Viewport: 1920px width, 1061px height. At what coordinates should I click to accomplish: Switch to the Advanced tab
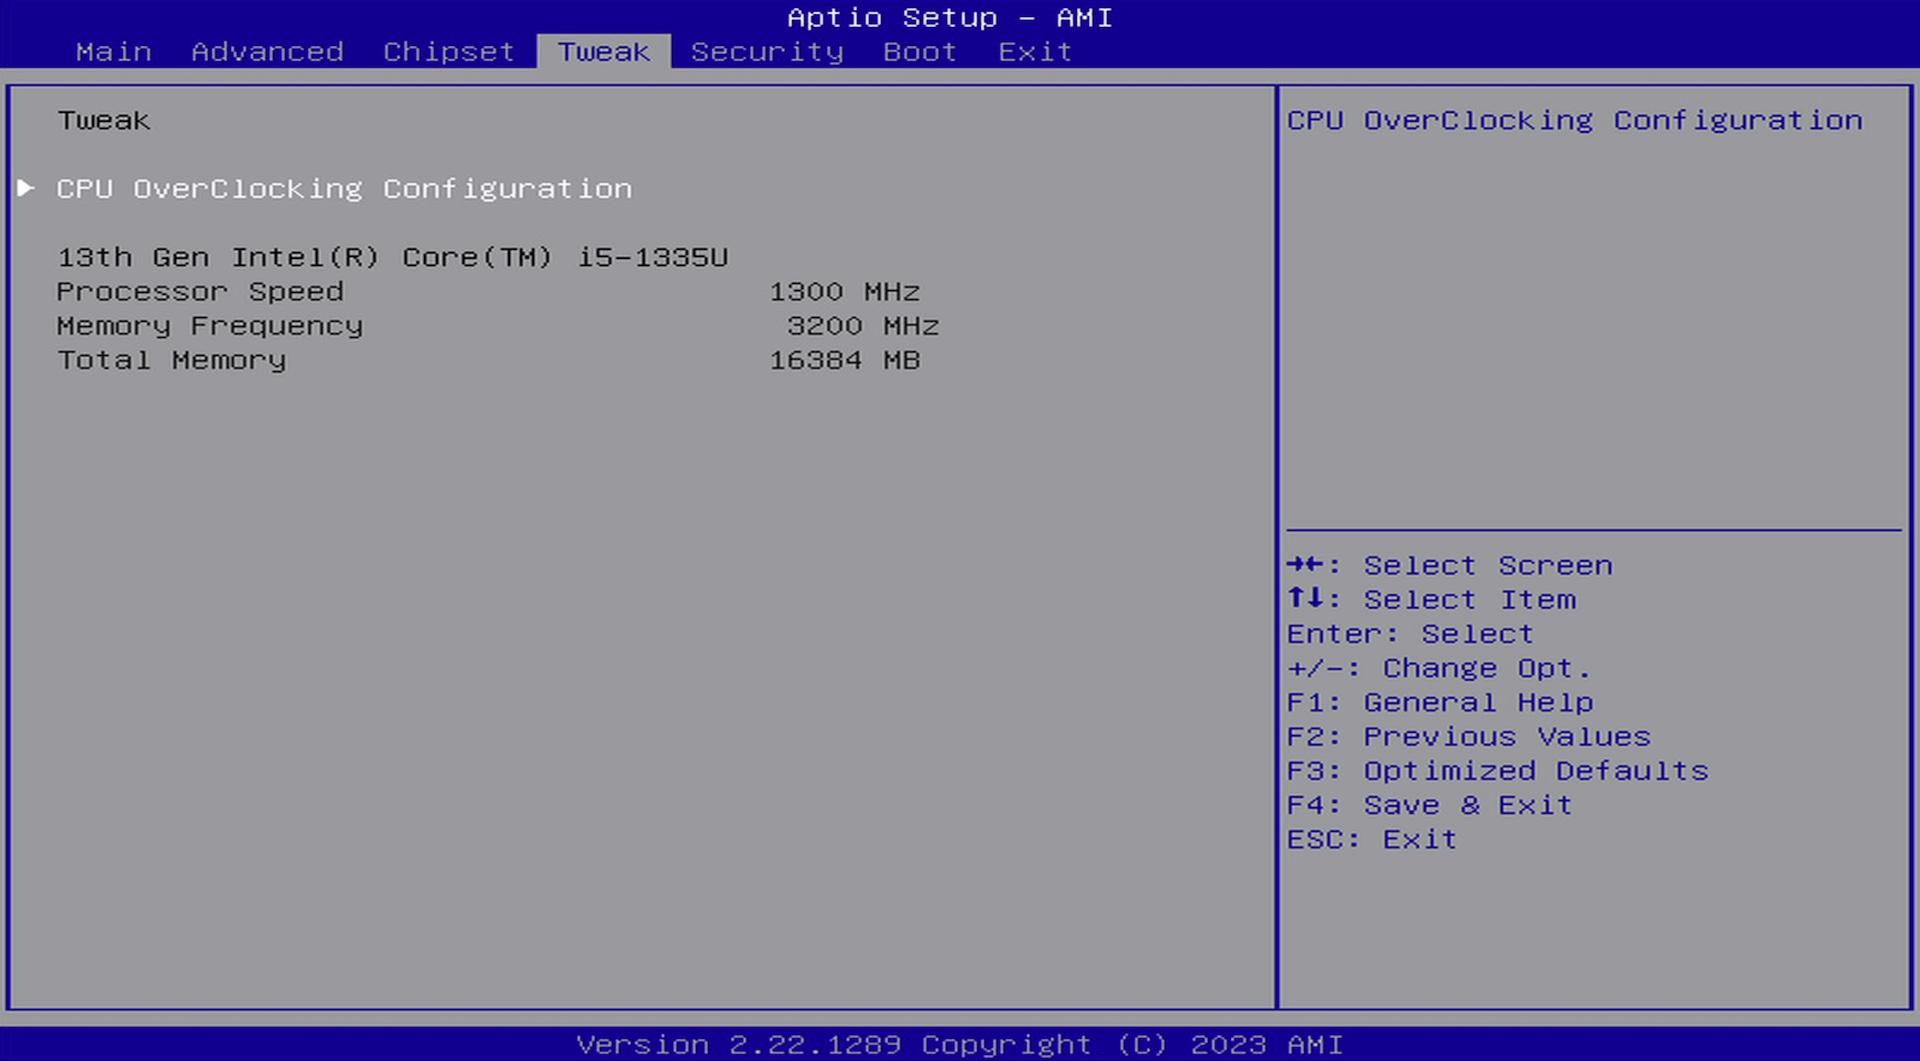(x=267, y=52)
